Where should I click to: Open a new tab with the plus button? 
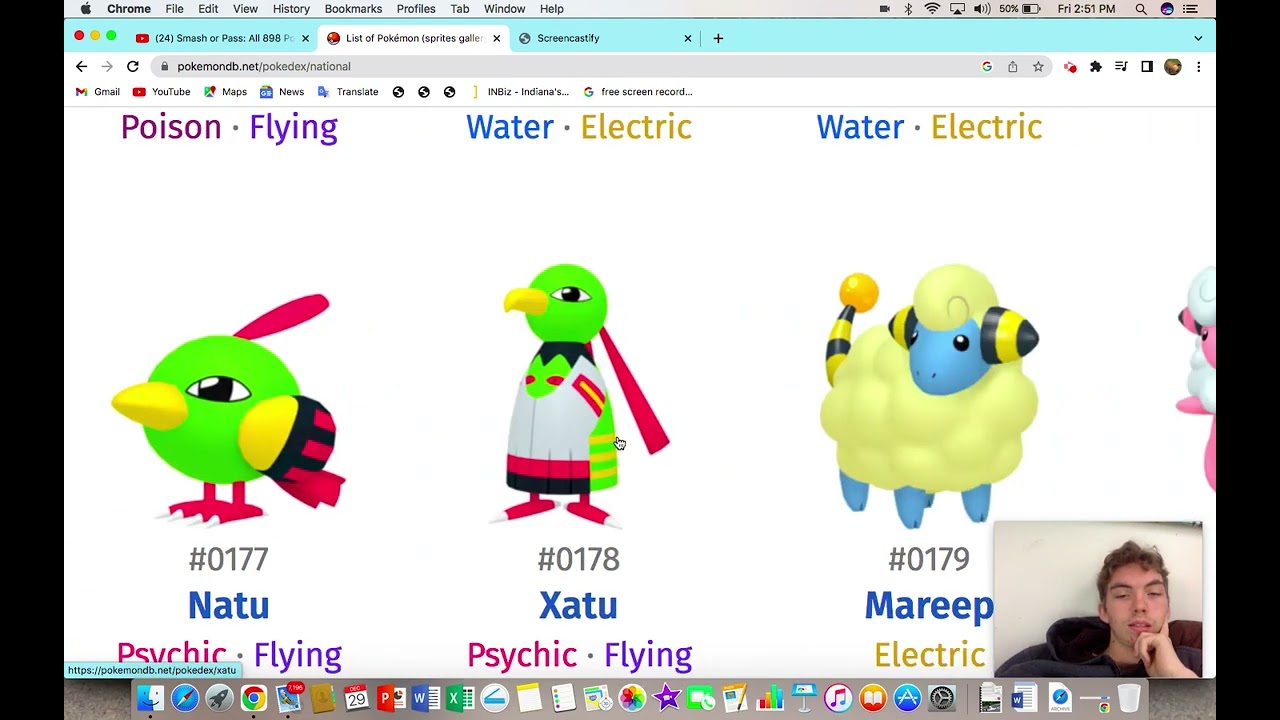pos(718,38)
